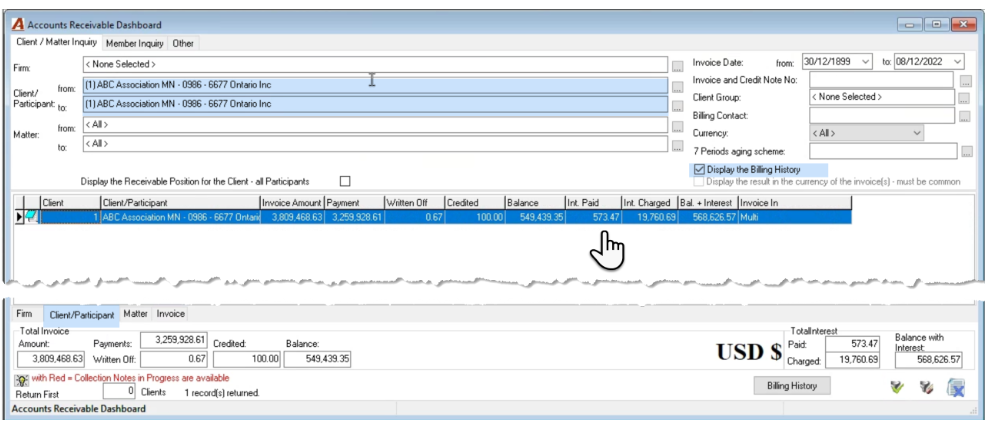Image resolution: width=993 pixels, height=425 pixels.
Task: Click the Written Off column header
Action: 414,203
